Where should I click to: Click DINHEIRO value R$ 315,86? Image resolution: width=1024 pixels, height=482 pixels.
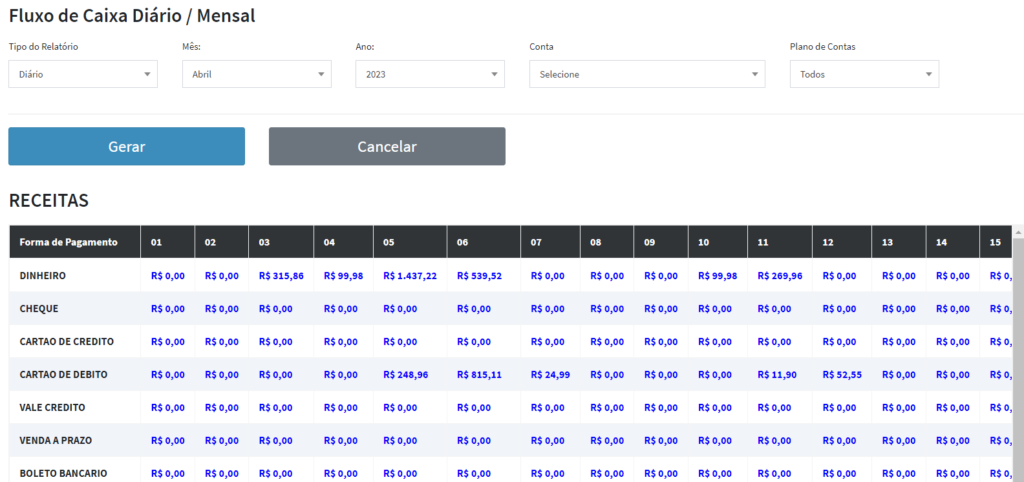click(x=281, y=275)
